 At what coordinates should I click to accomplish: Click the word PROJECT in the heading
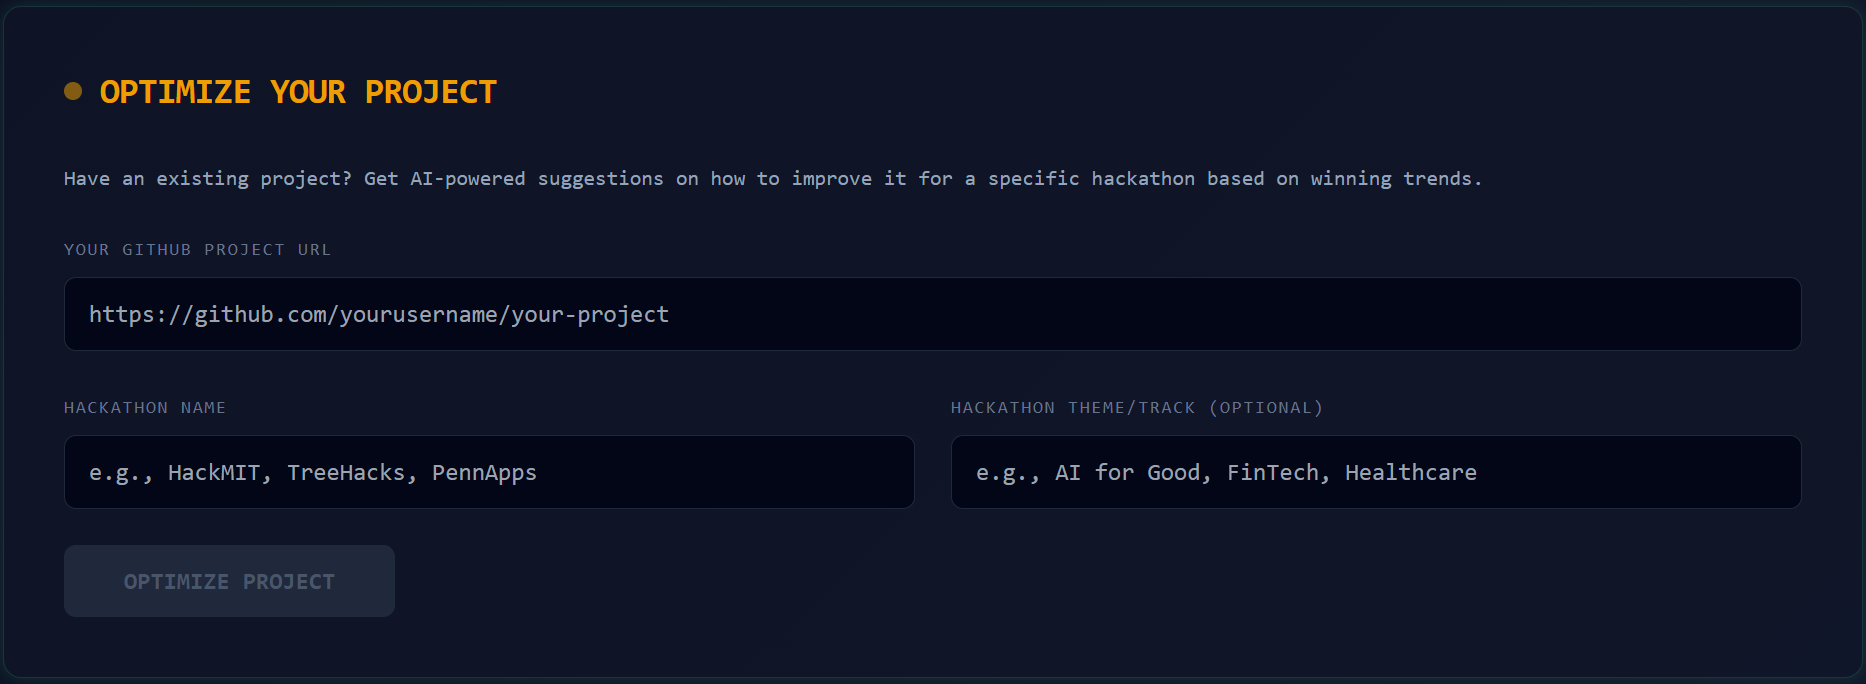pos(430,92)
